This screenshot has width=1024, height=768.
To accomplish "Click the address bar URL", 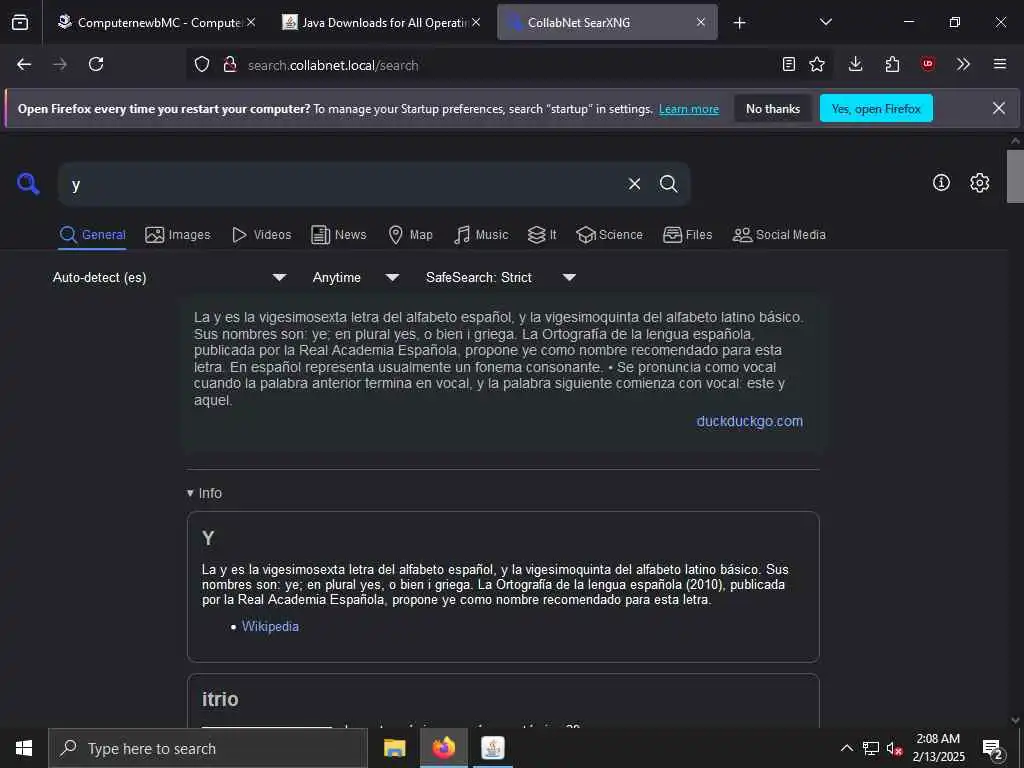I will [x=333, y=65].
